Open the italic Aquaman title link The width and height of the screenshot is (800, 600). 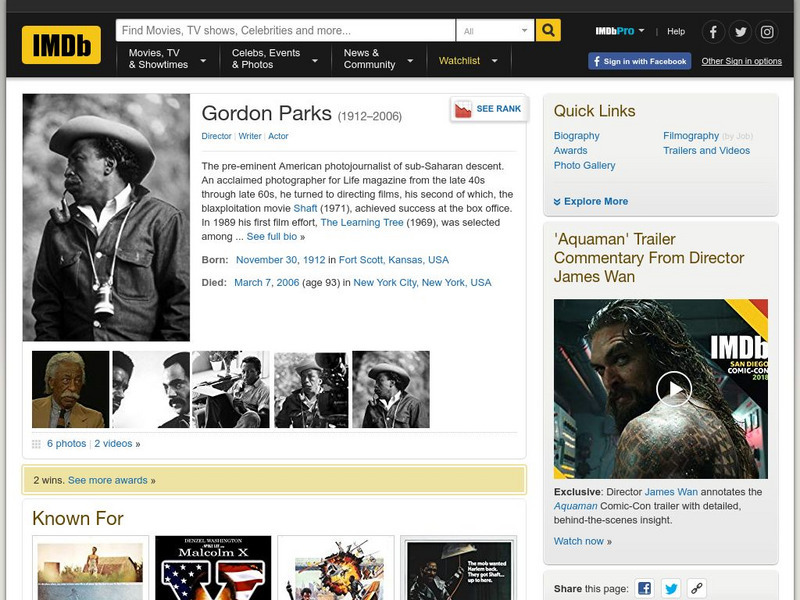coord(576,506)
